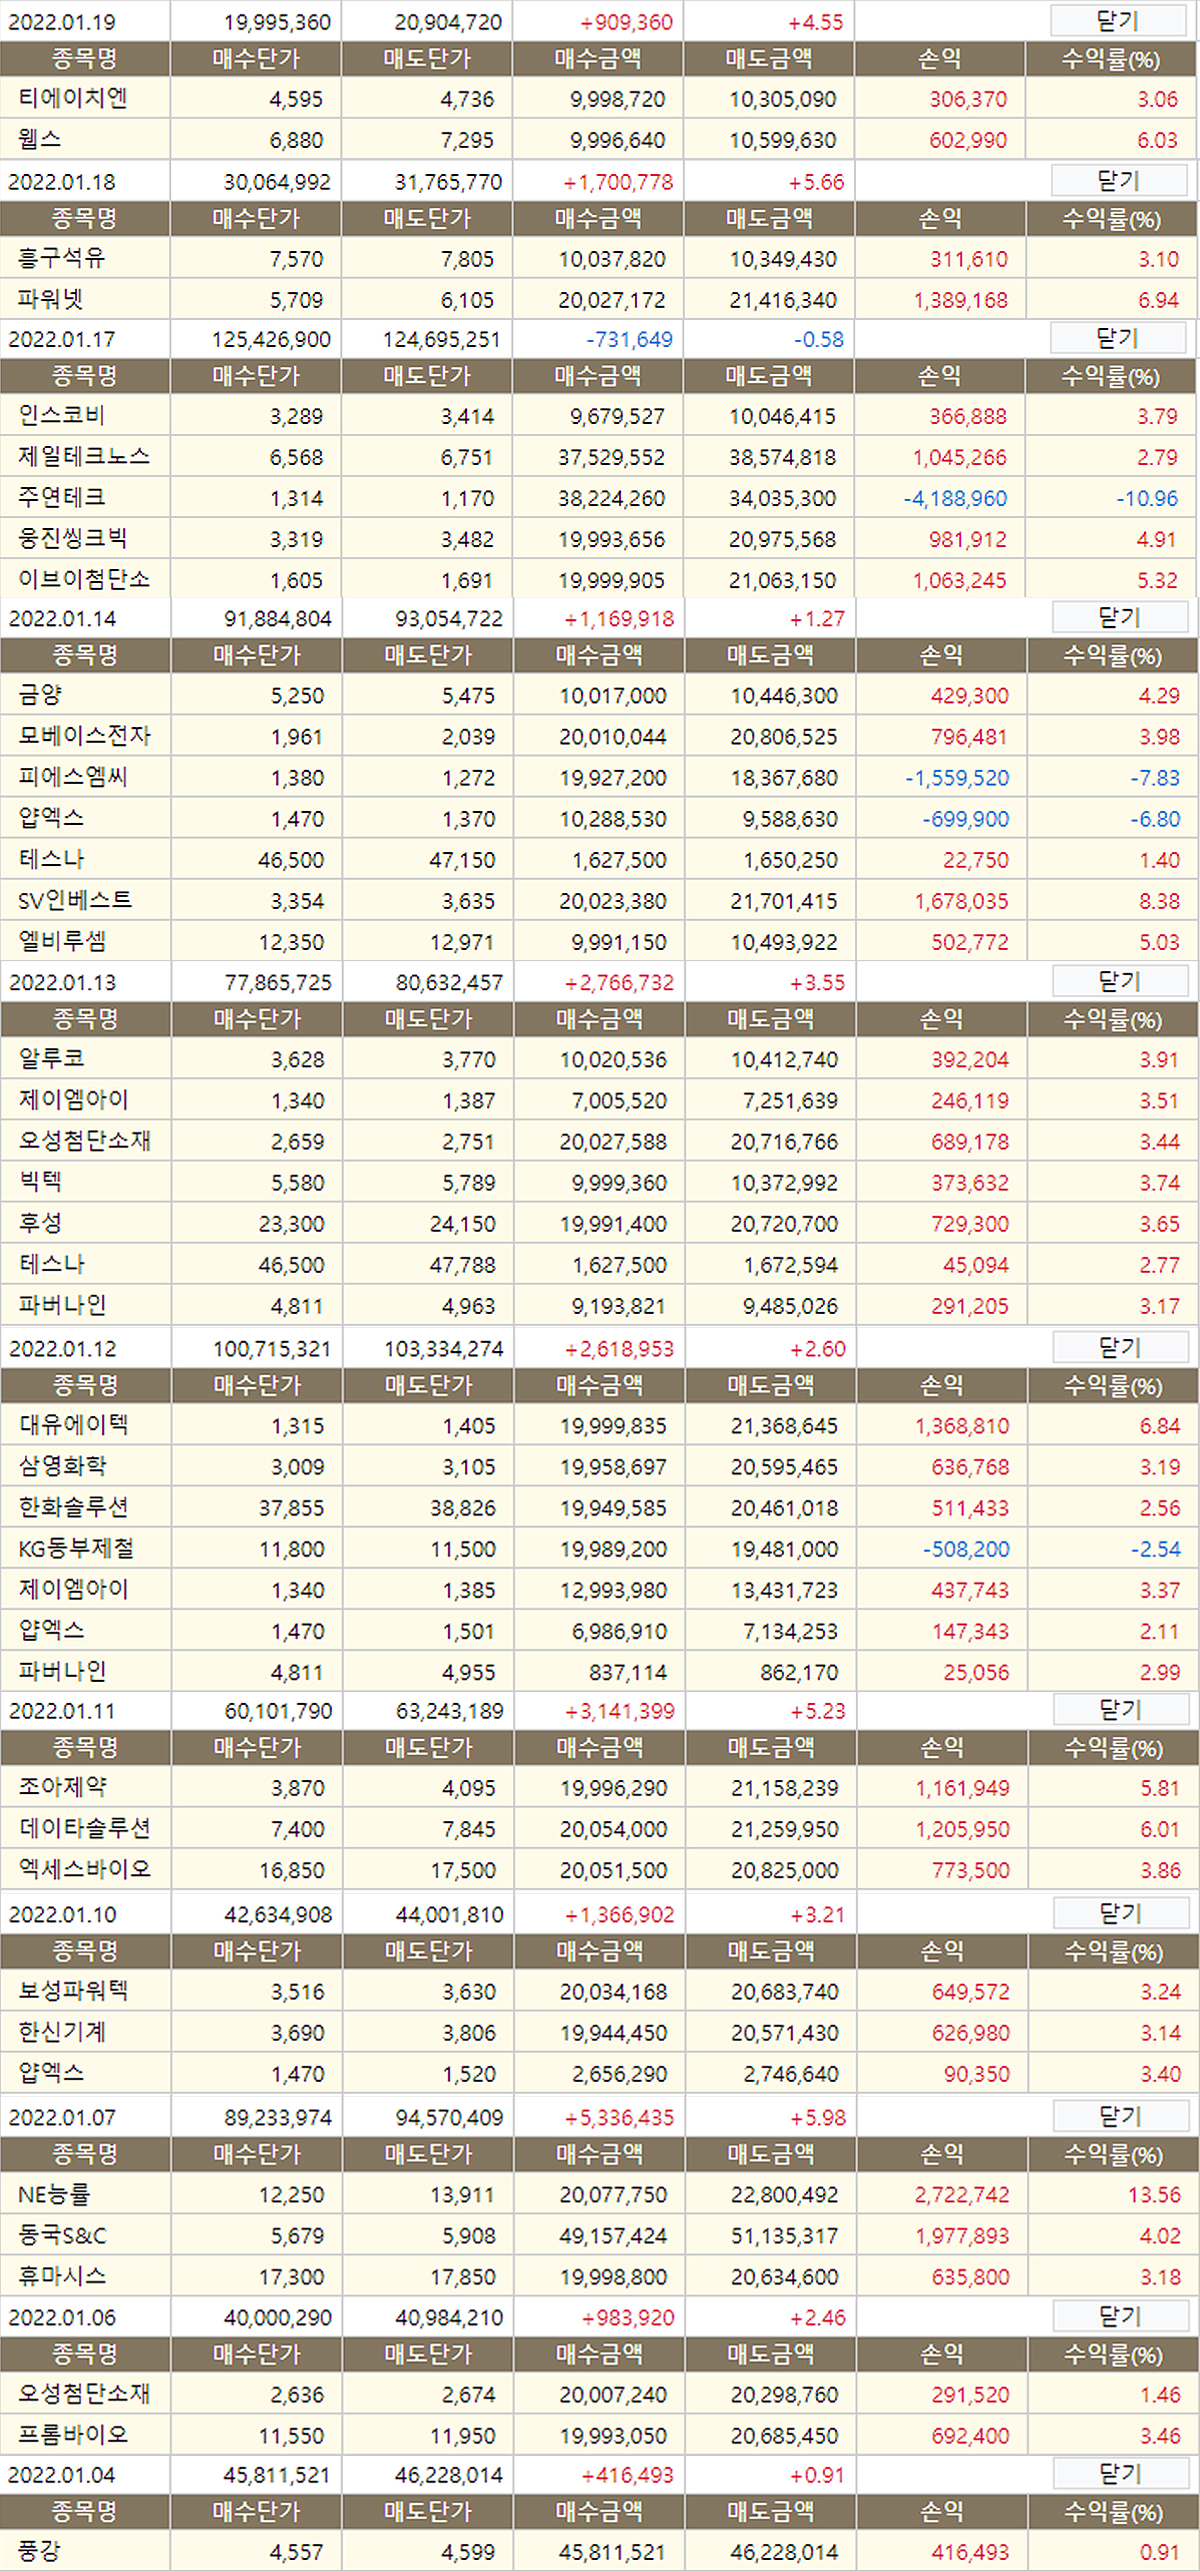The height and width of the screenshot is (2572, 1200).
Task: Select the 보성파워텍 entry
Action: pos(74,1991)
